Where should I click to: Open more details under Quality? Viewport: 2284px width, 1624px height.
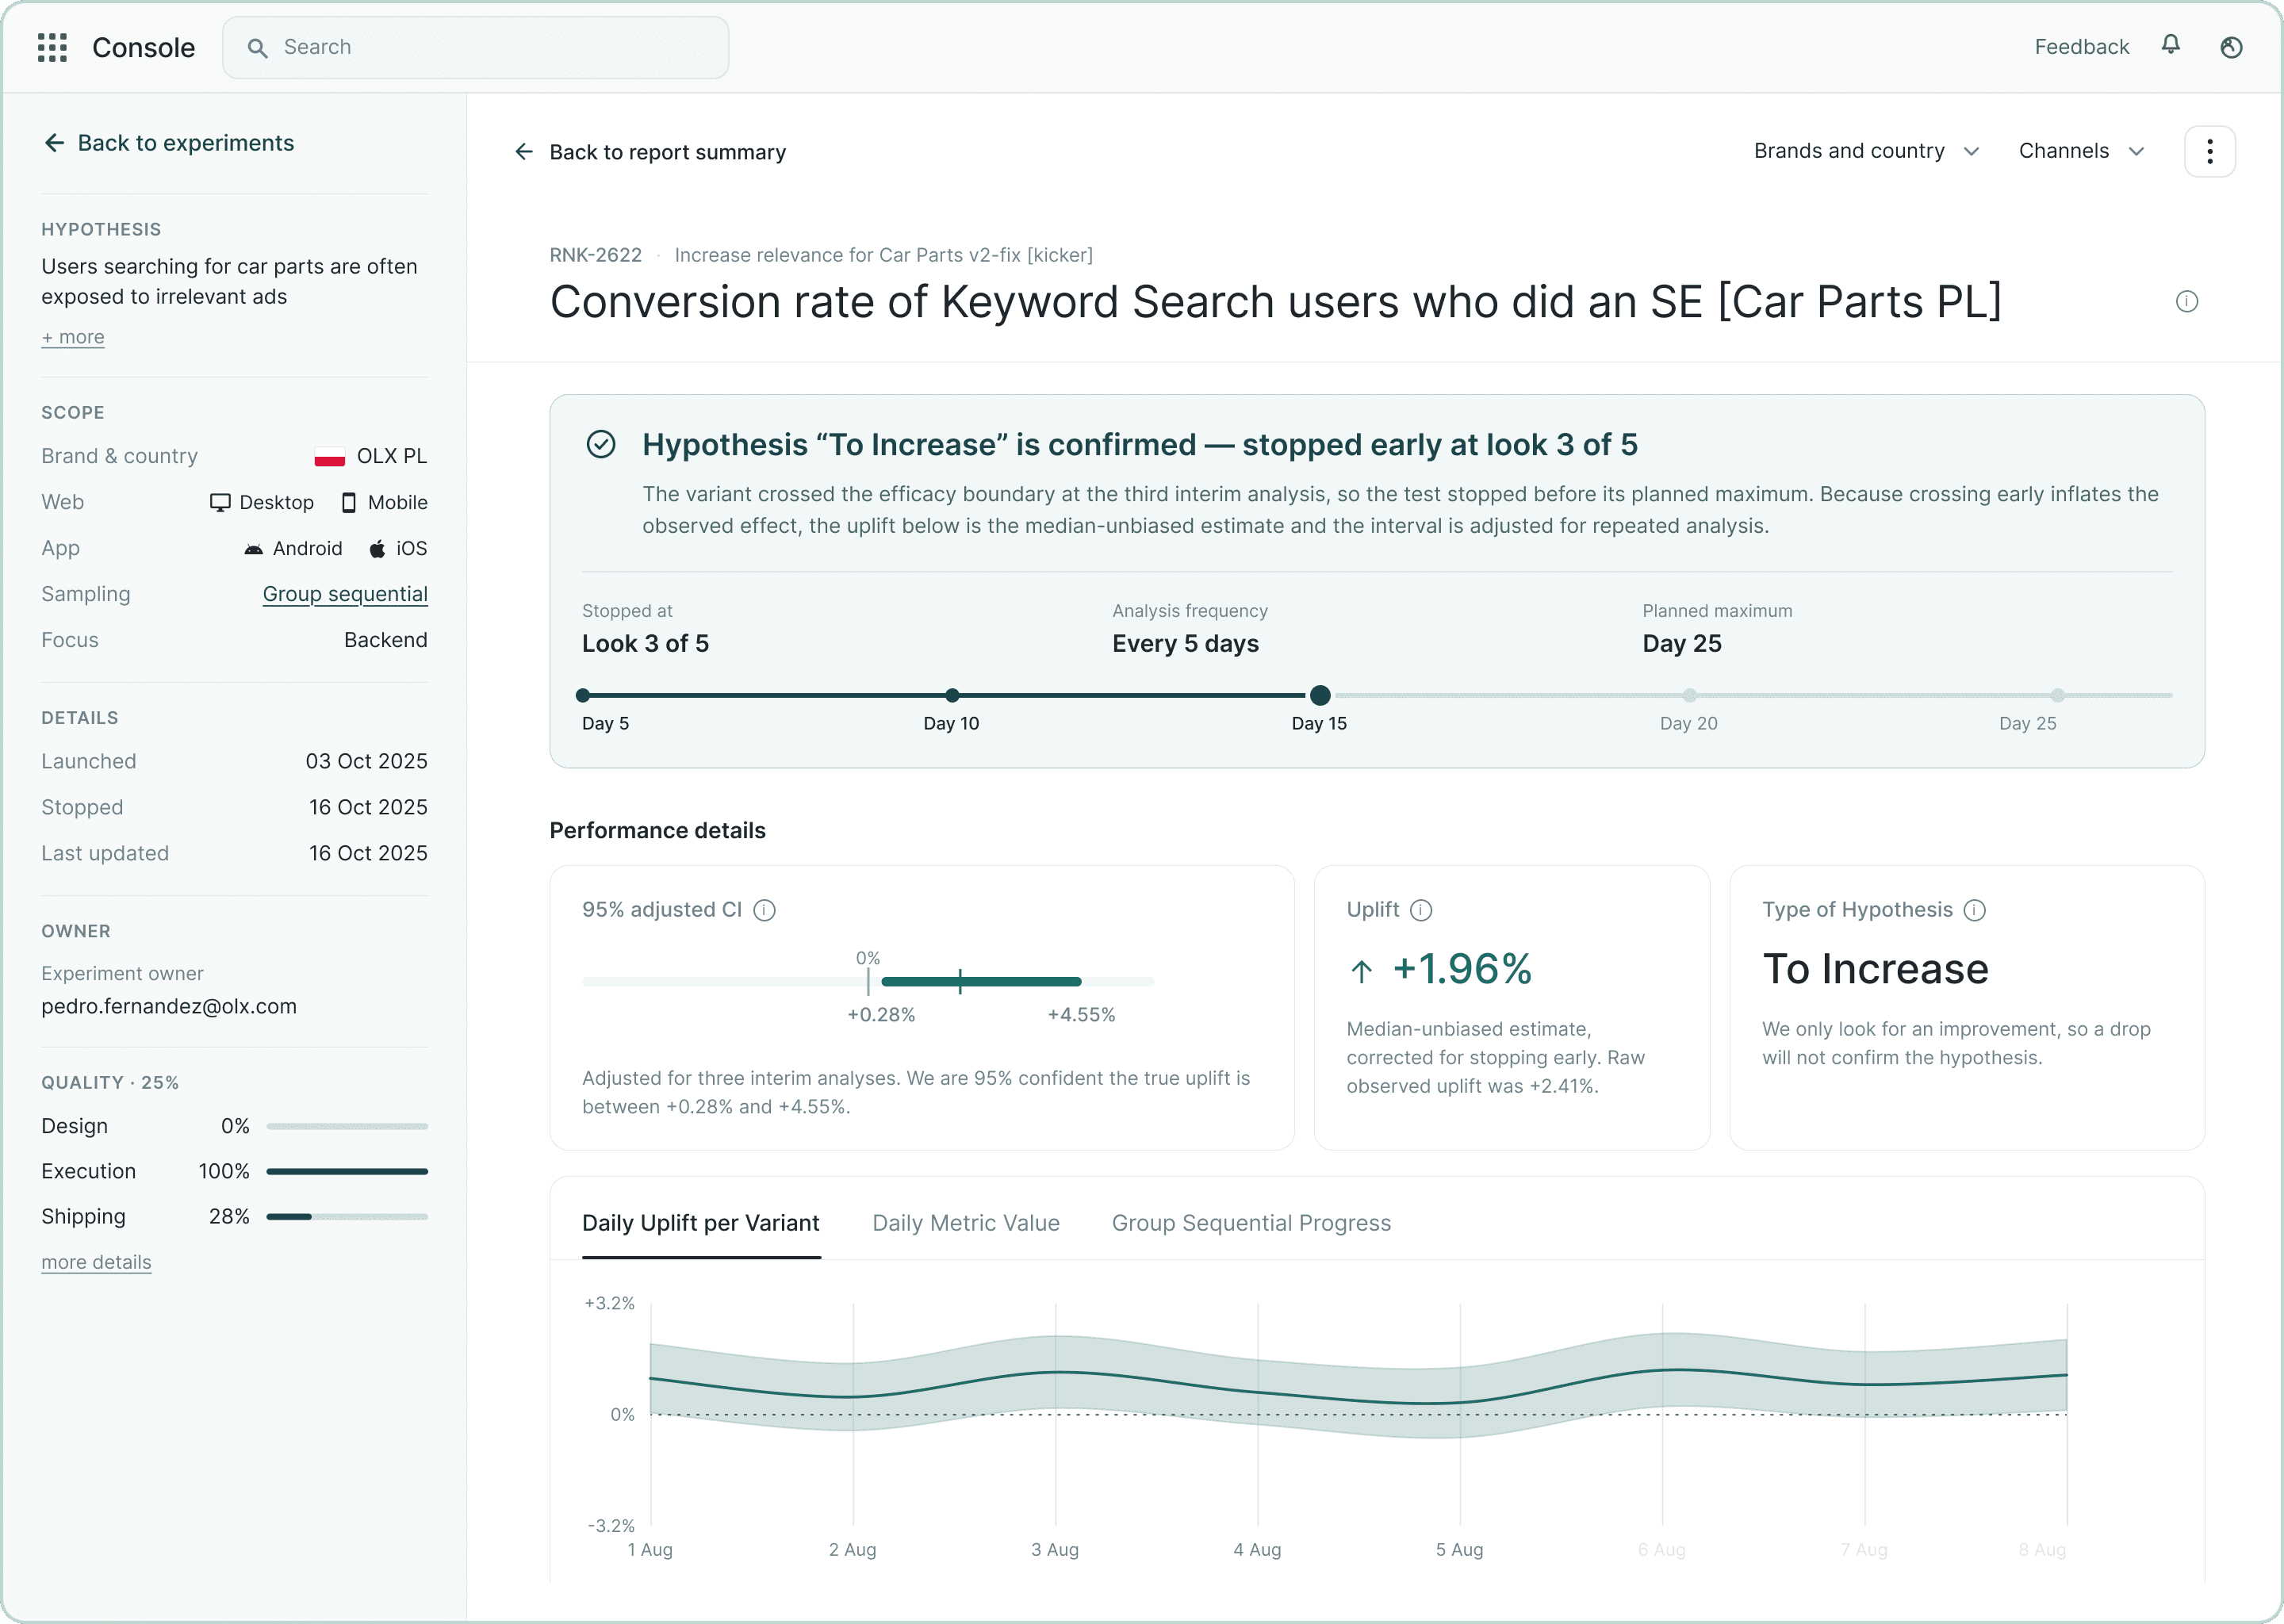click(x=96, y=1262)
